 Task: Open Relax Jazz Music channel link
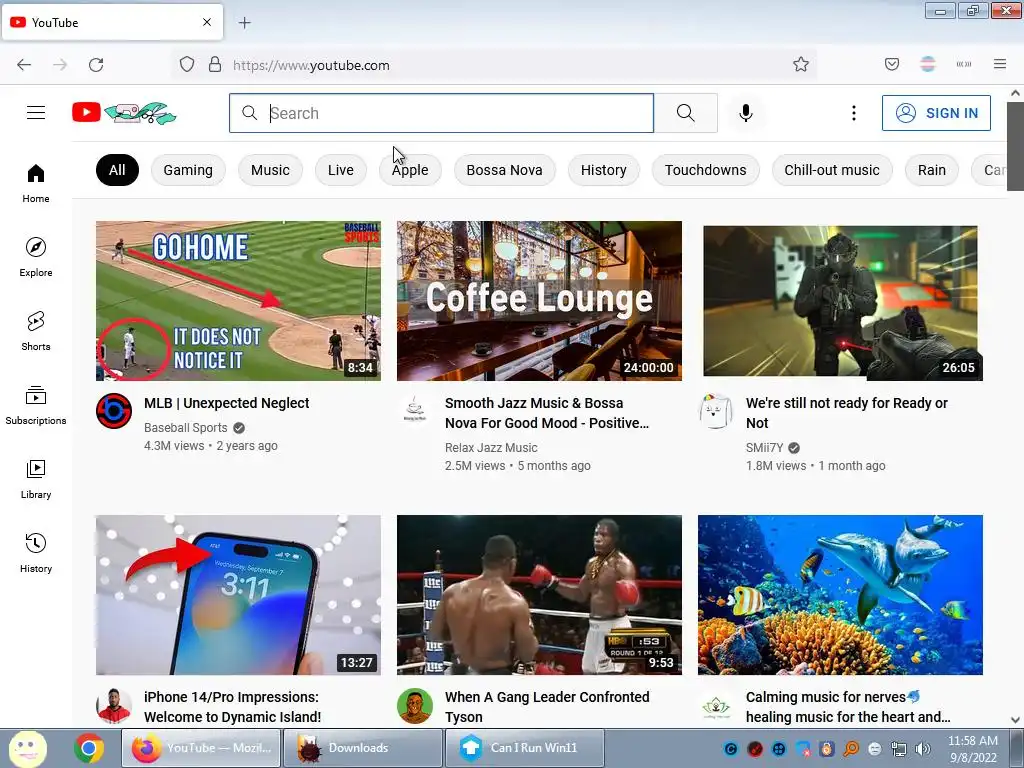tap(491, 447)
